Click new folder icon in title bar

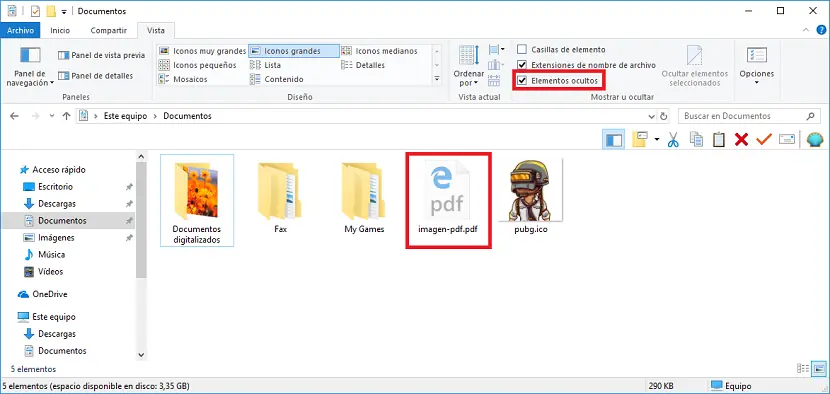pyautogui.click(x=51, y=11)
